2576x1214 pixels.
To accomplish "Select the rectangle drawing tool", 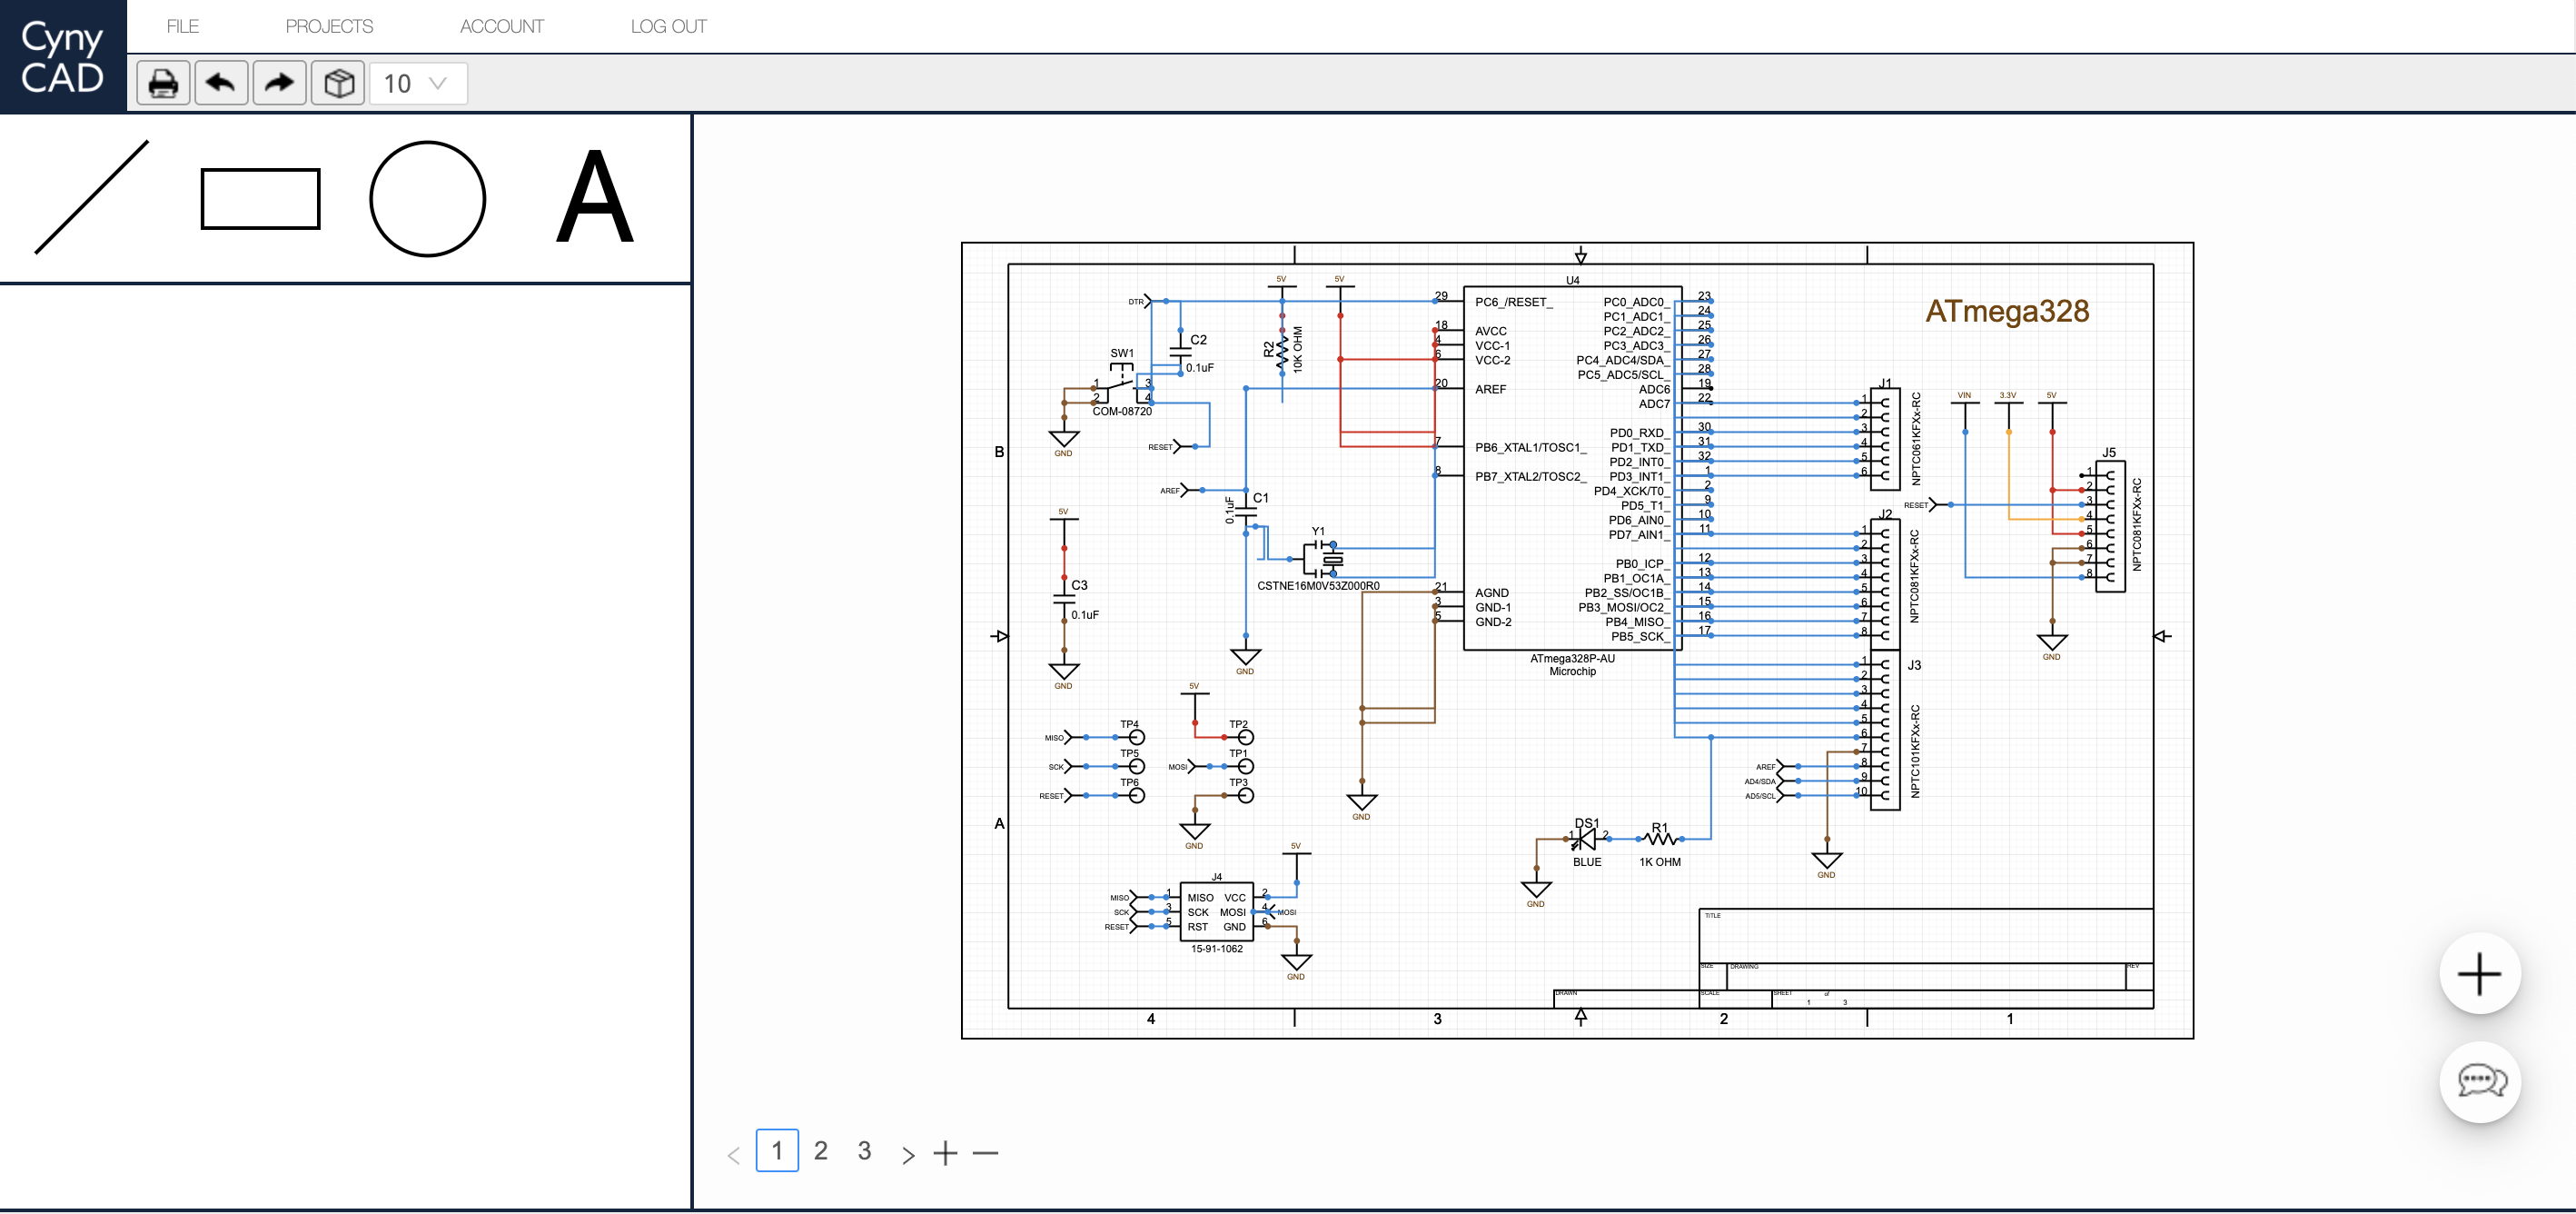I will coord(260,199).
